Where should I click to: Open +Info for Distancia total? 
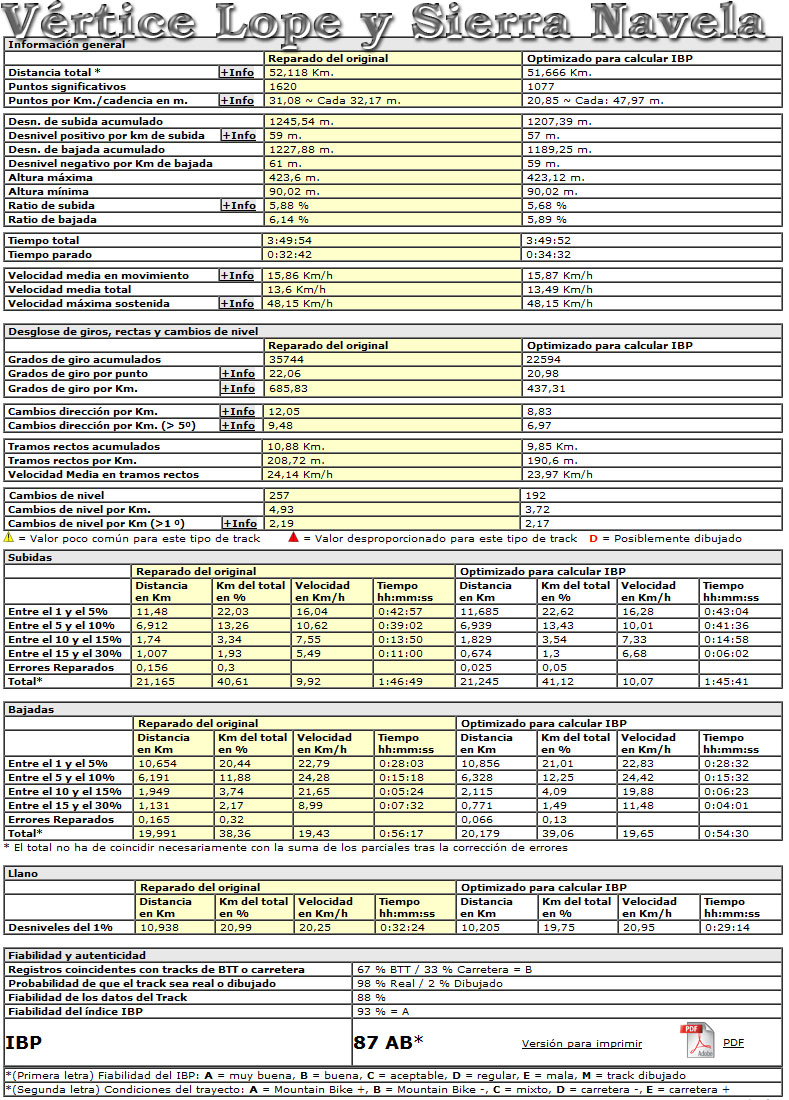tap(237, 72)
